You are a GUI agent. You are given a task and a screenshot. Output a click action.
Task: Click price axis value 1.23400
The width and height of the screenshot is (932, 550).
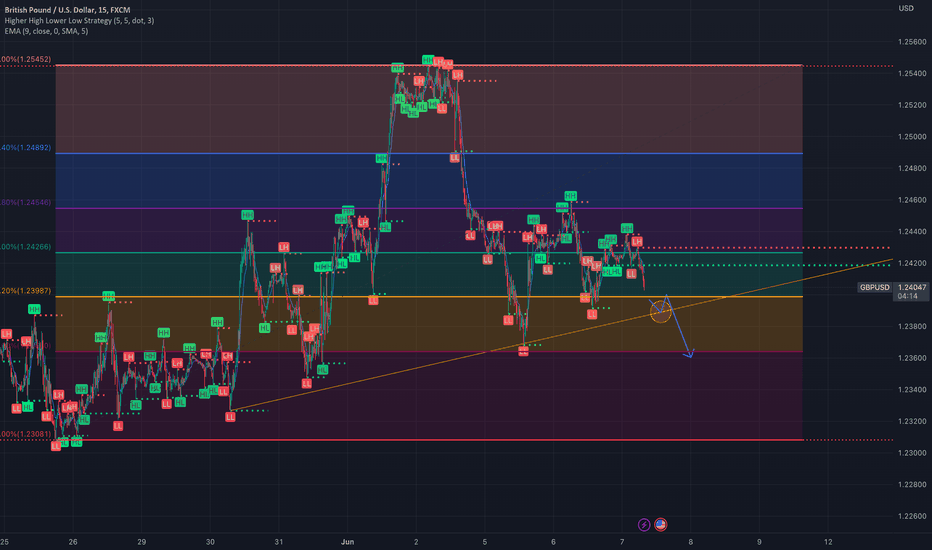912,389
